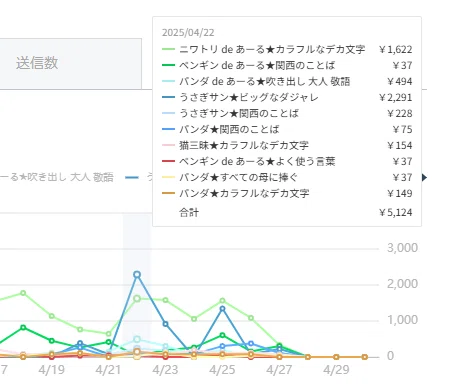Click the orange point on 4/30

[x=365, y=357]
